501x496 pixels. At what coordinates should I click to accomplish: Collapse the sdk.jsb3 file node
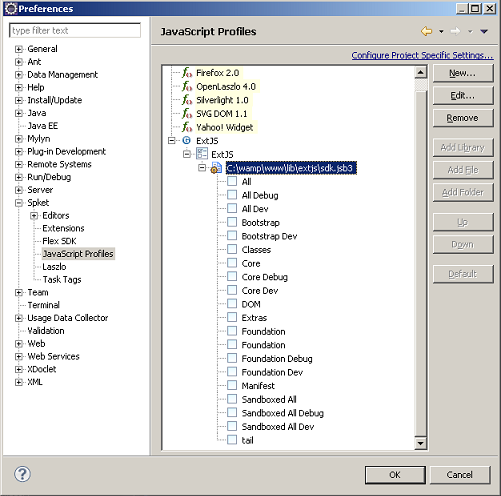[x=202, y=168]
